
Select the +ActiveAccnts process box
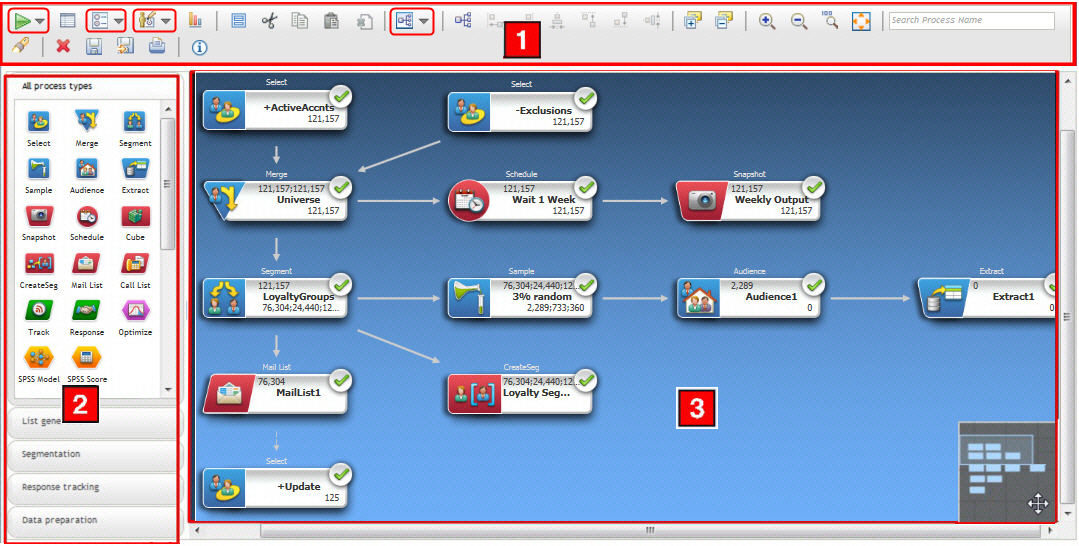[275, 109]
